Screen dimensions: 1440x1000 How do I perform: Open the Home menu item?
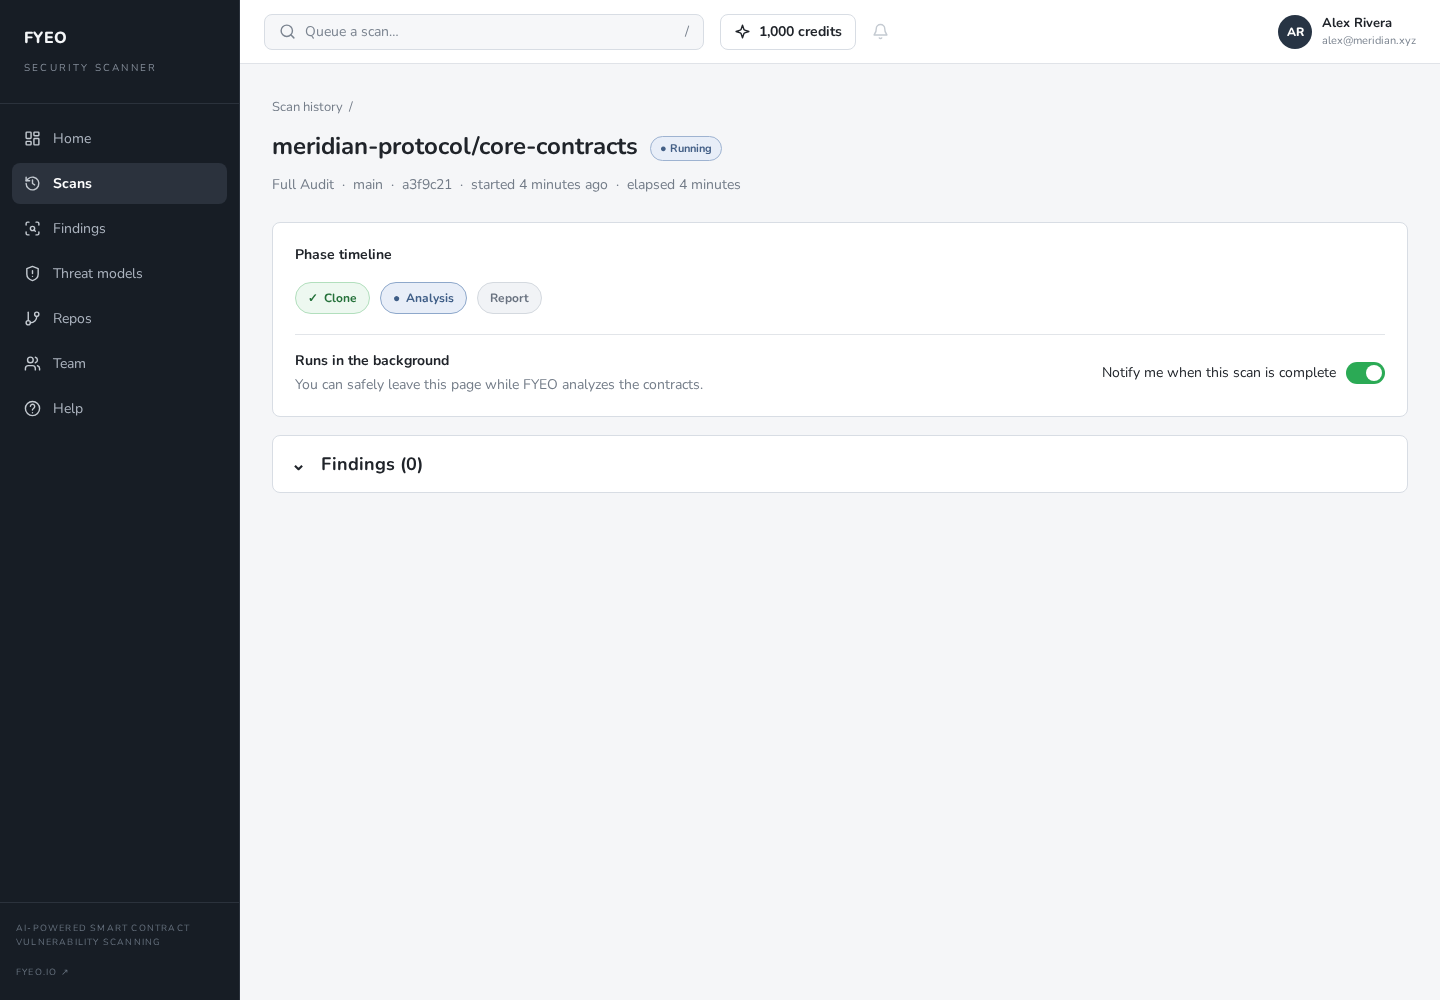[119, 139]
